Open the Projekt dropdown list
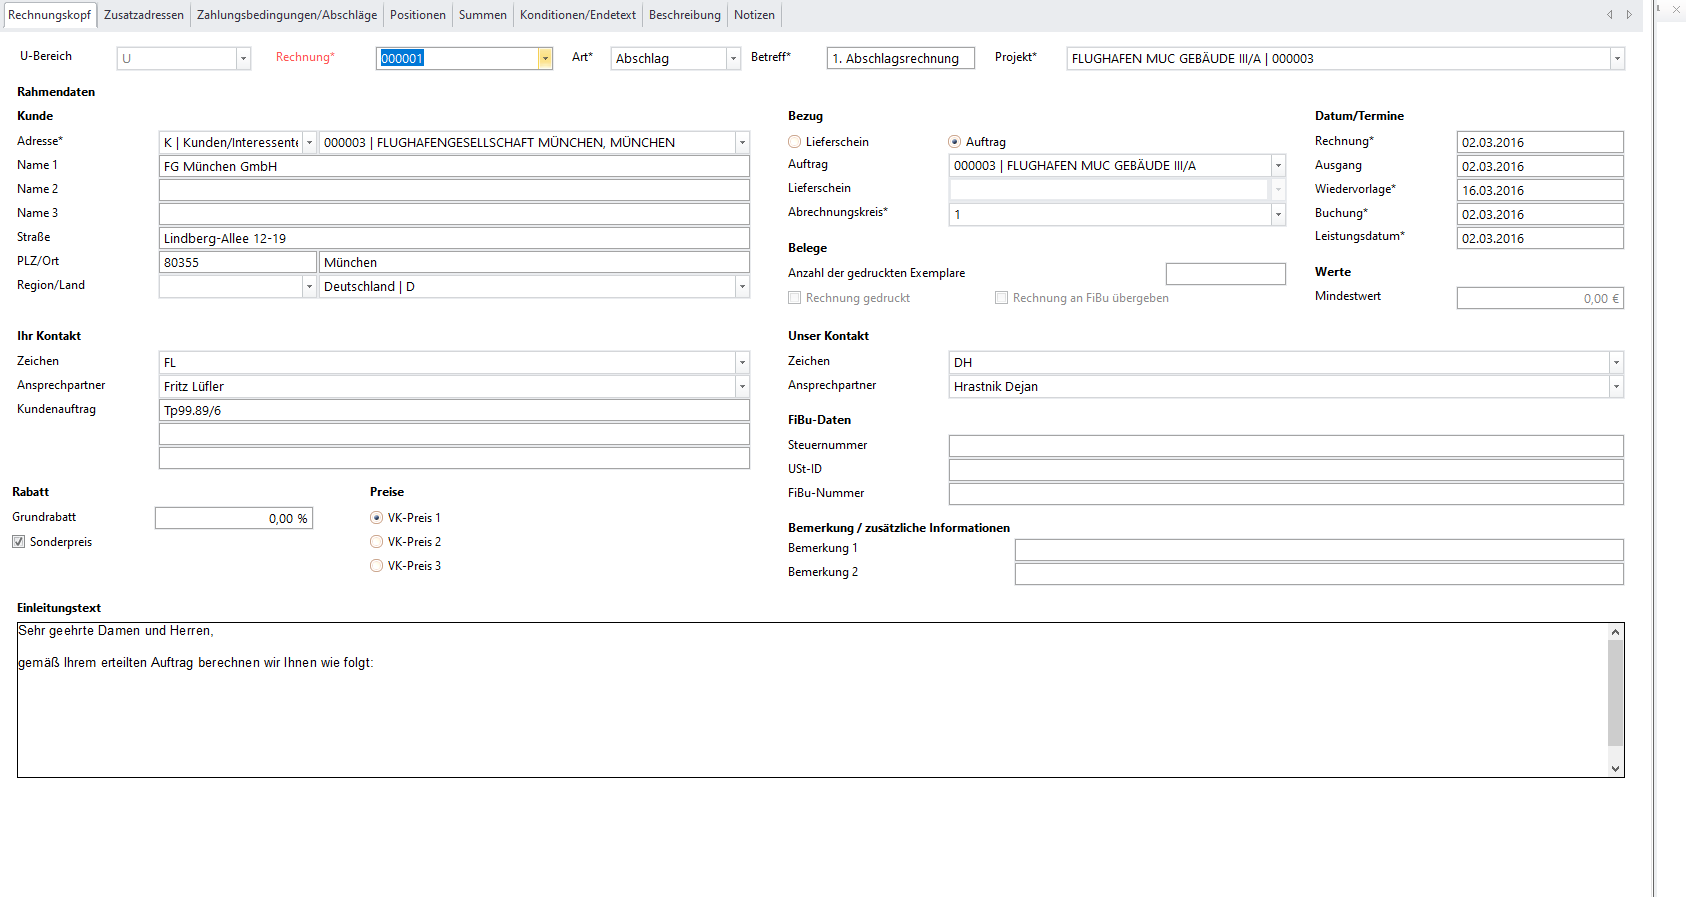The height and width of the screenshot is (897, 1686). click(1616, 59)
